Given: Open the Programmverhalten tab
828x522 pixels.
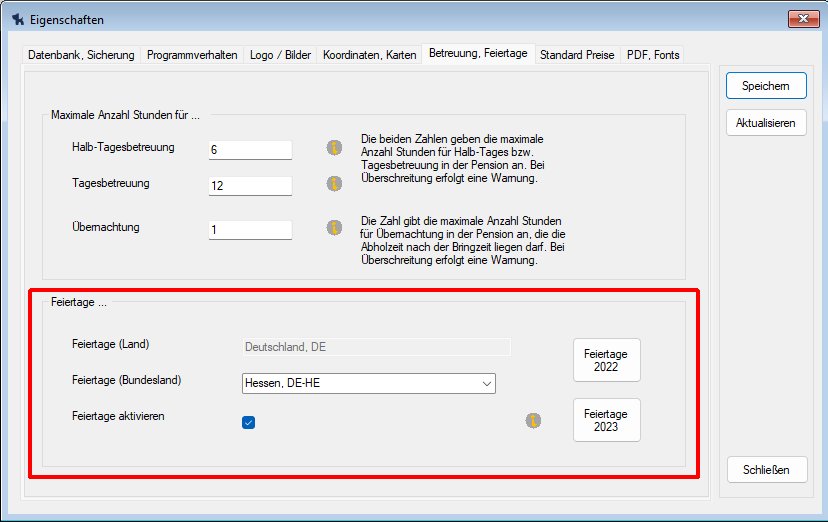Looking at the screenshot, I should pyautogui.click(x=192, y=55).
